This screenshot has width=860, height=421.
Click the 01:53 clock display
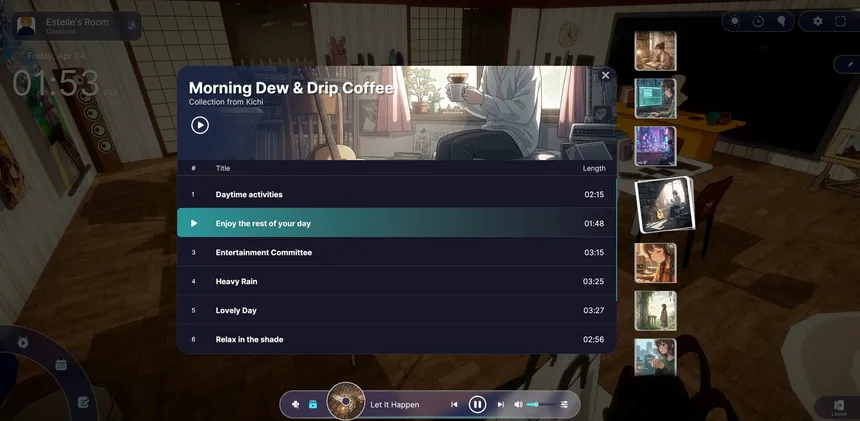55,84
